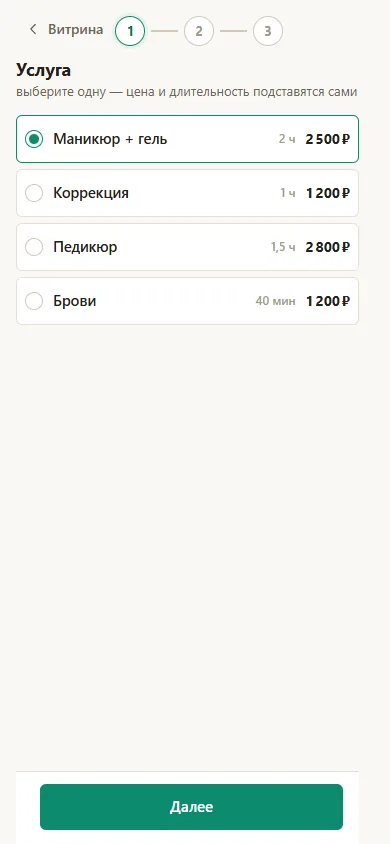This screenshot has height=844, width=390.
Task: Click the 2 800 ₽ price of Педикюр
Action: click(328, 247)
